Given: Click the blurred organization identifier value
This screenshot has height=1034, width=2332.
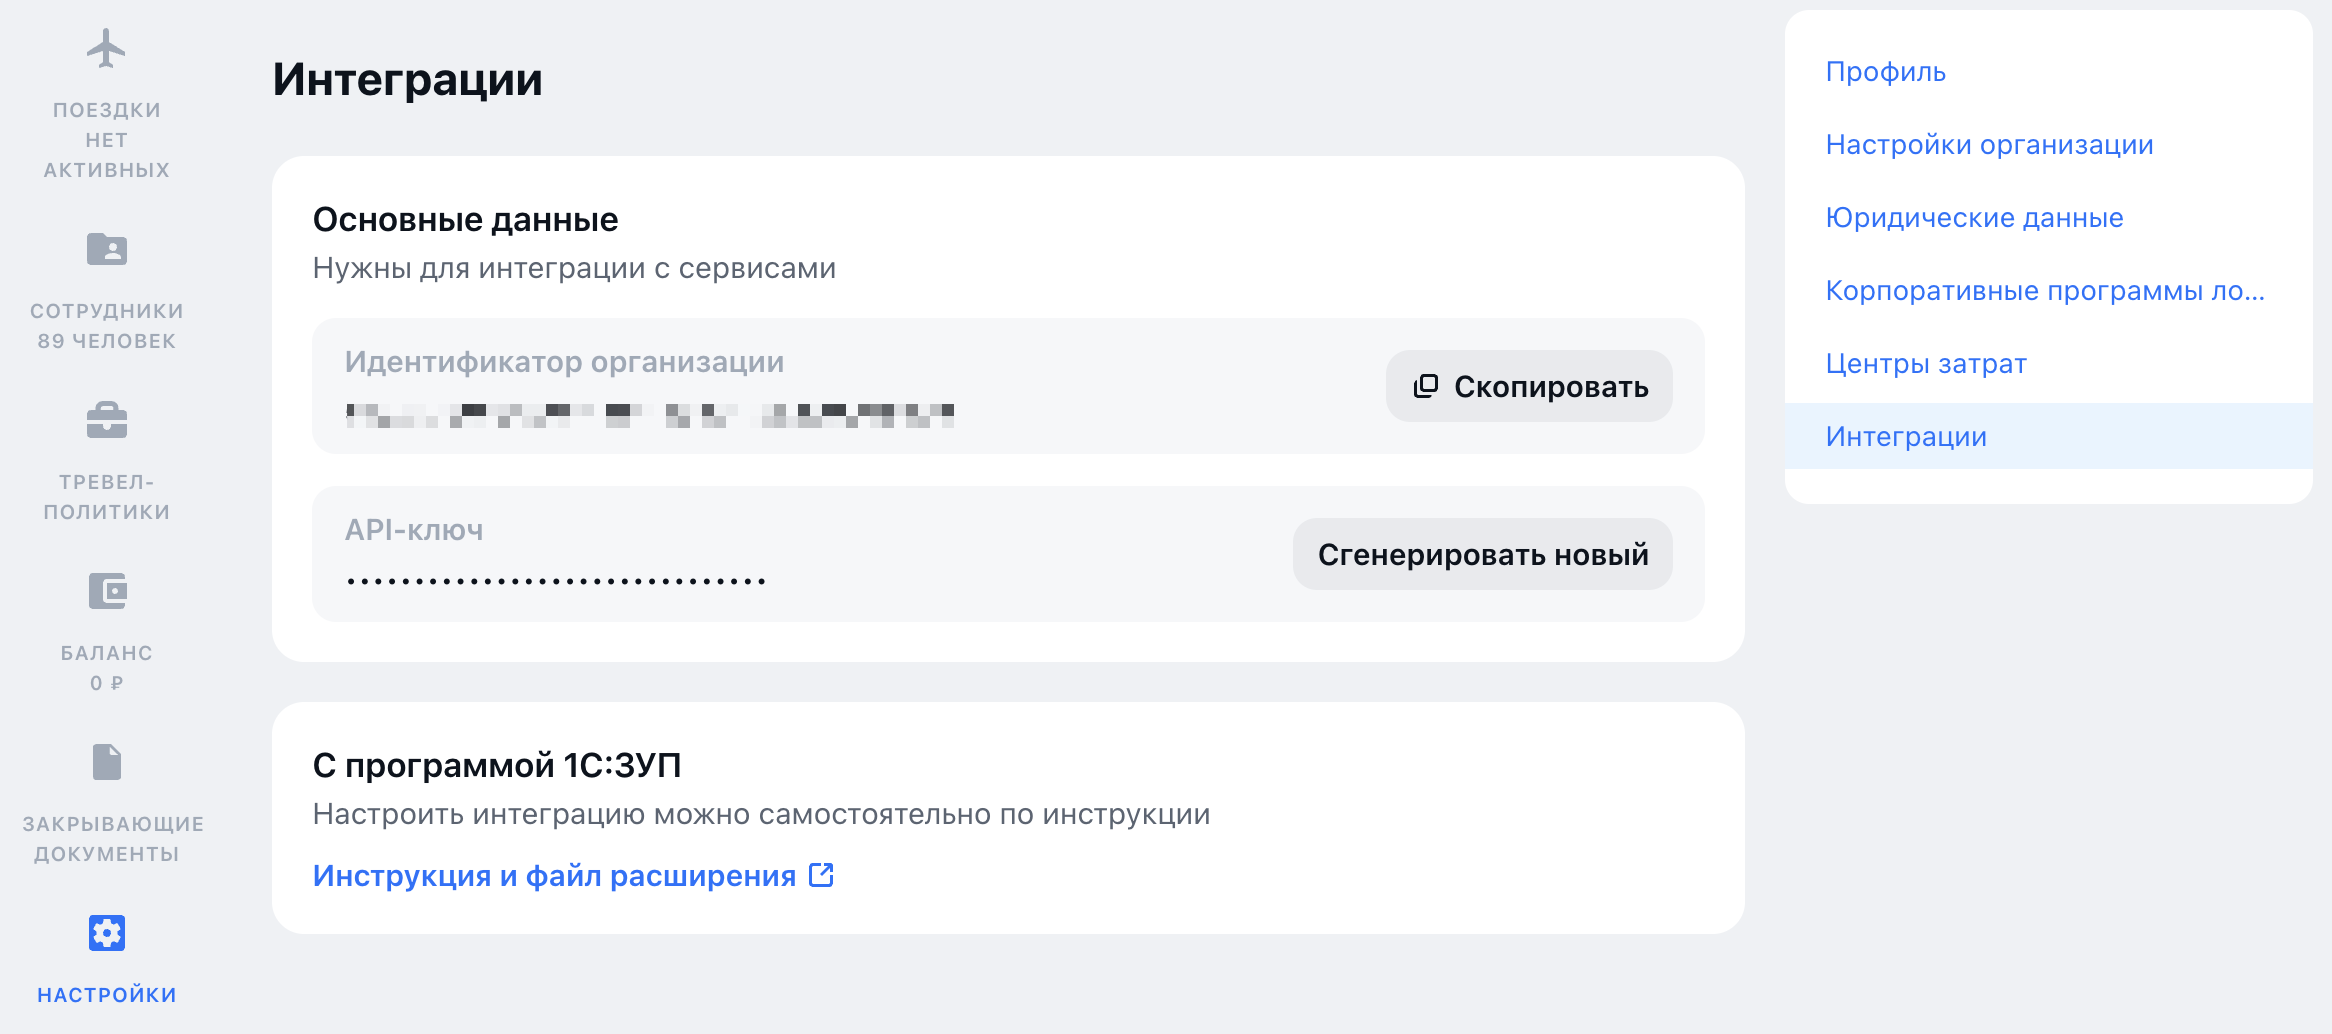Looking at the screenshot, I should click(x=650, y=415).
